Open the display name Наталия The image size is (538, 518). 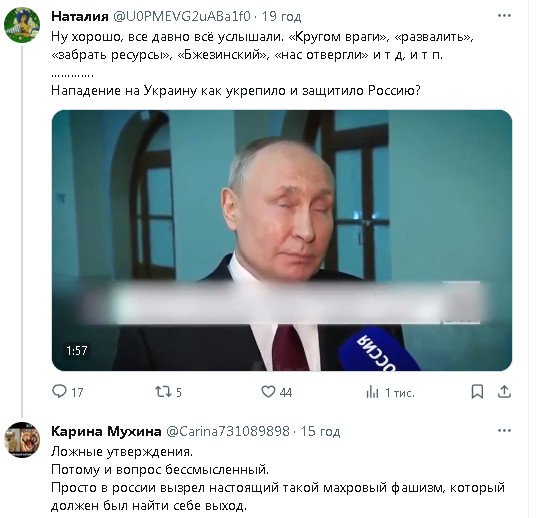pos(80,16)
